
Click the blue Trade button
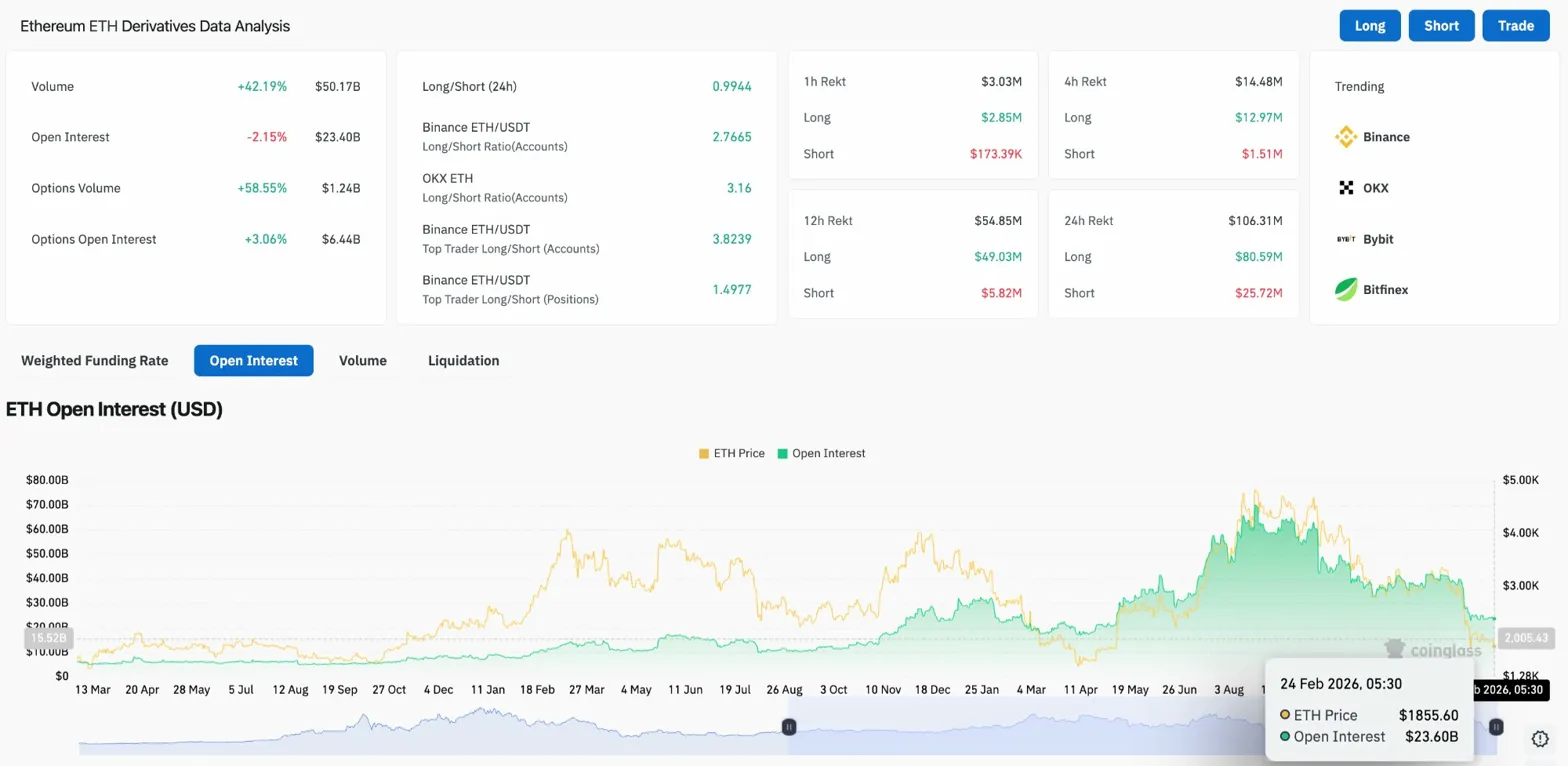[1515, 26]
